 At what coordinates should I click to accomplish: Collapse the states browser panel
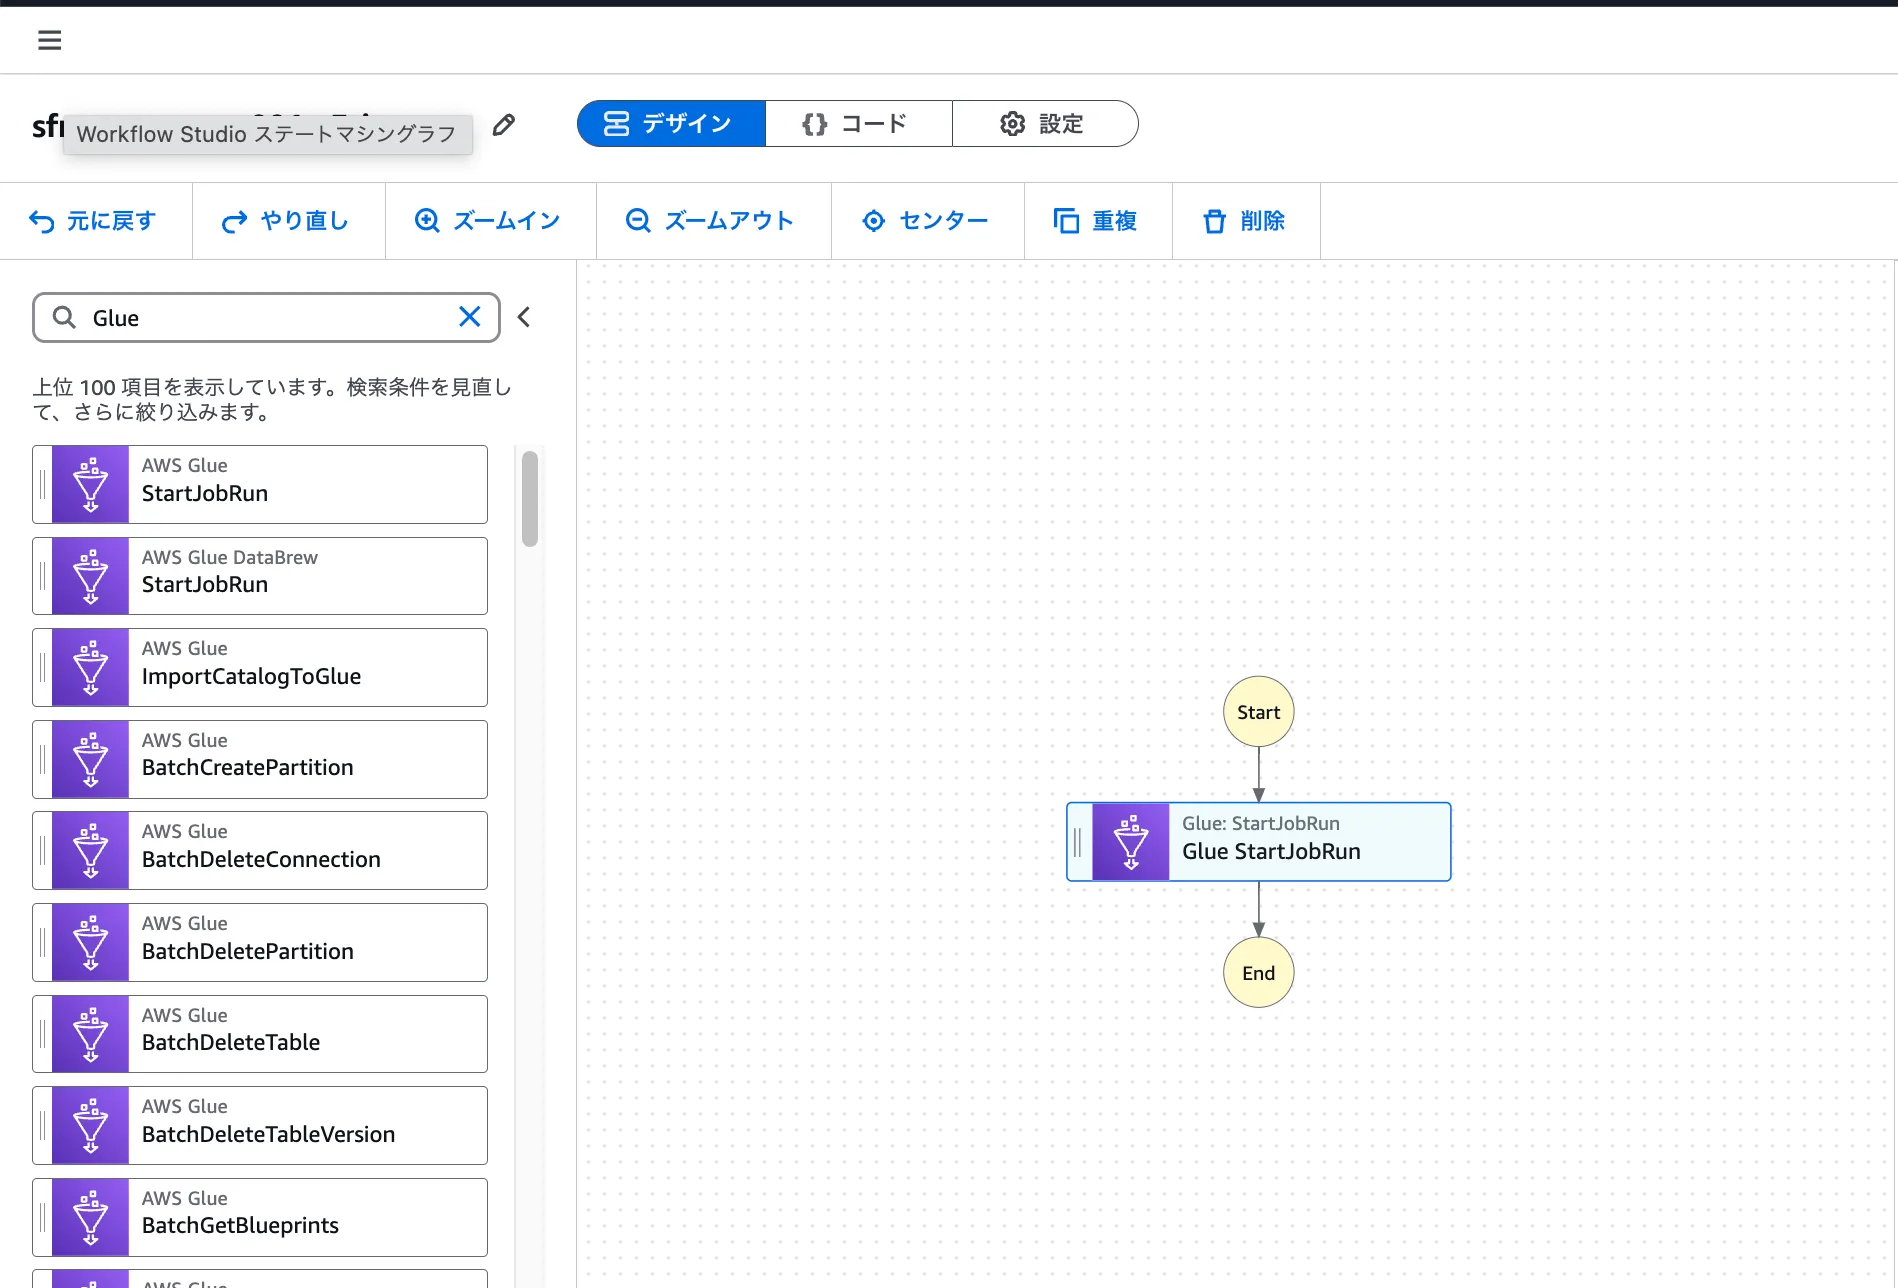tap(524, 317)
